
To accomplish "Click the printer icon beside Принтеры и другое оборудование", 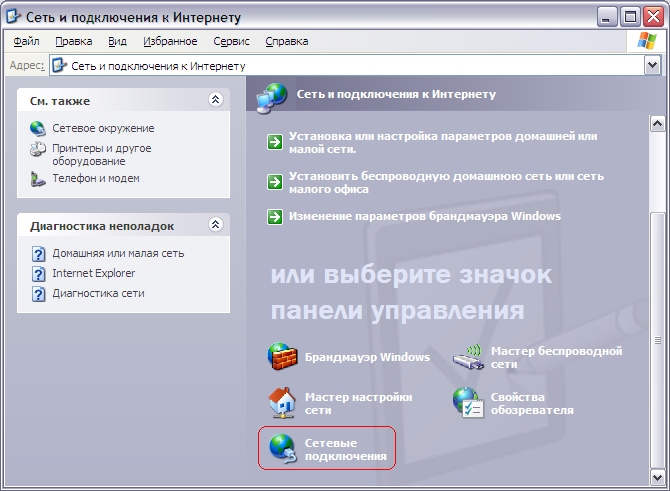I will pyautogui.click(x=38, y=149).
